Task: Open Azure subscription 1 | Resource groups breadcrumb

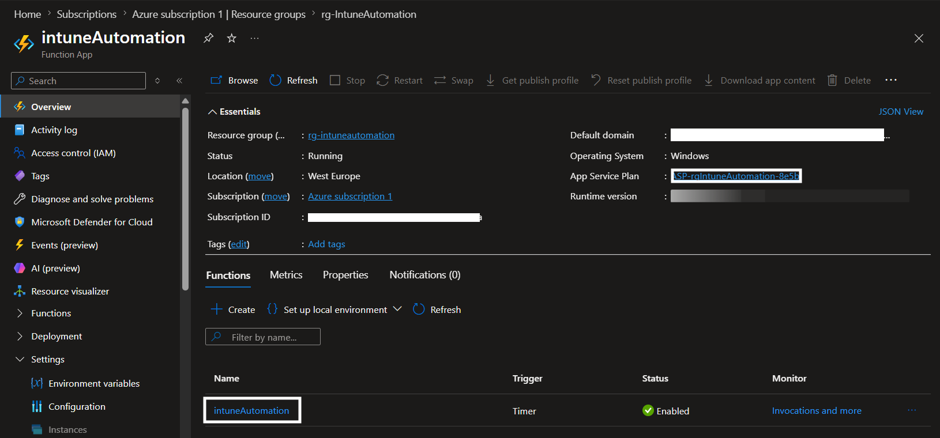Action: click(219, 14)
